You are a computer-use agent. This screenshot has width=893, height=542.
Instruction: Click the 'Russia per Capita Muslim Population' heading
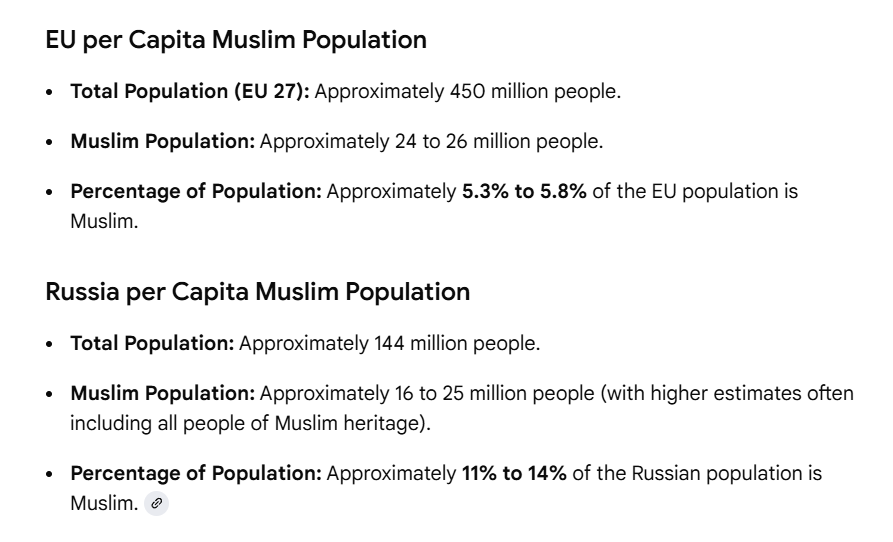tap(257, 292)
